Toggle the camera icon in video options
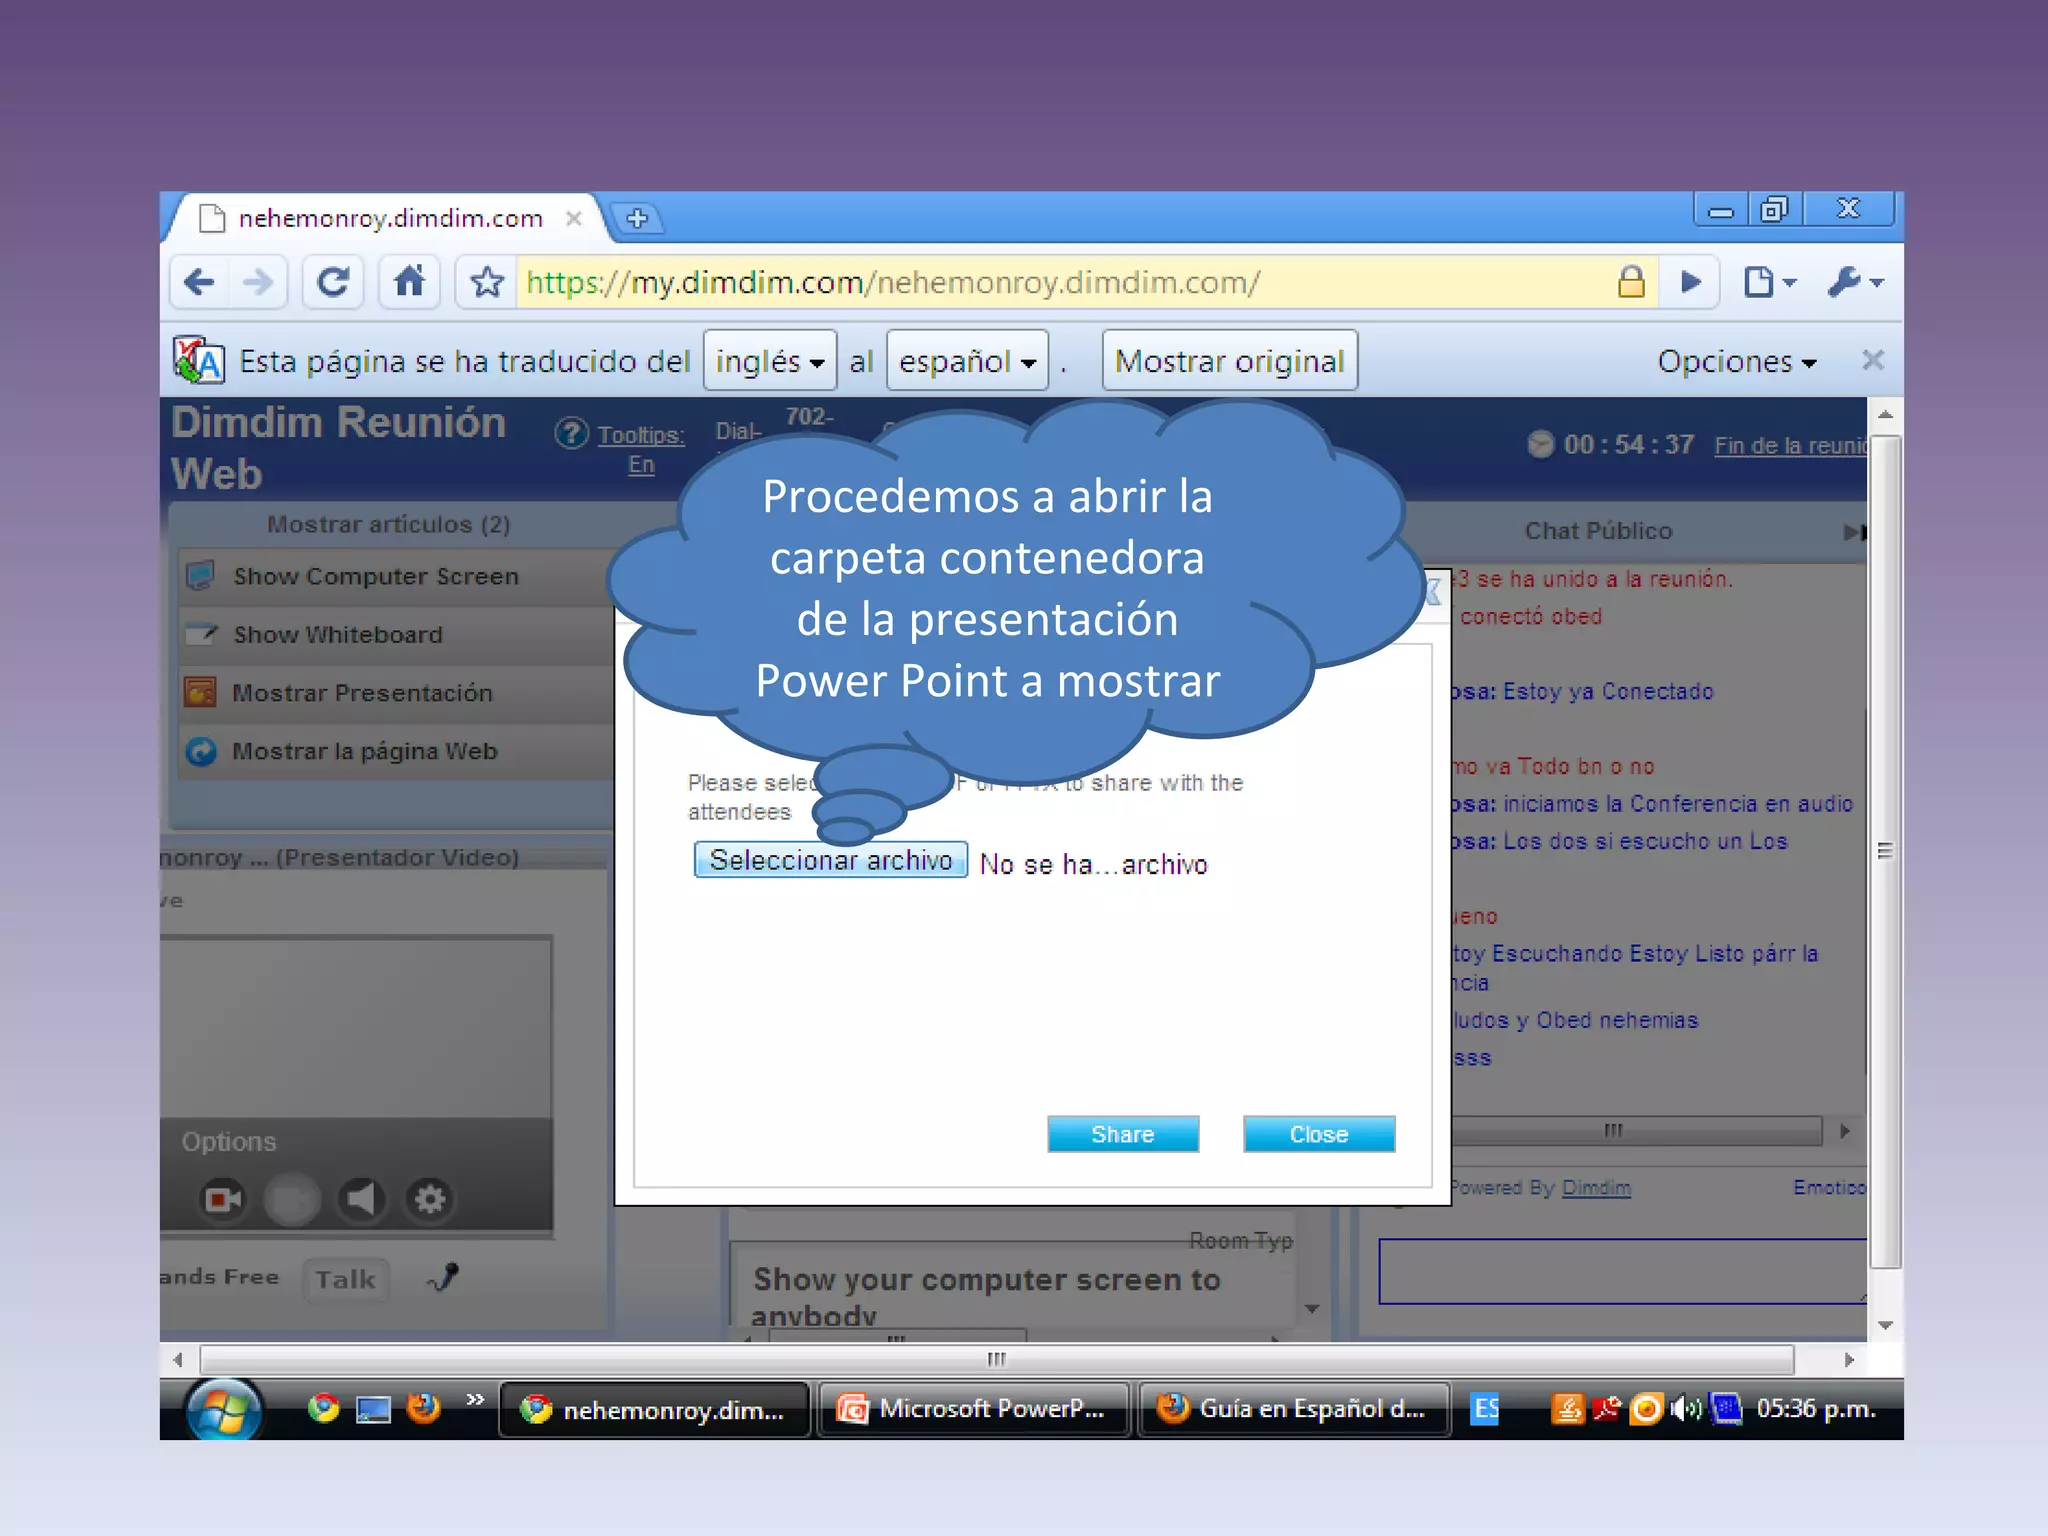 pyautogui.click(x=223, y=1199)
